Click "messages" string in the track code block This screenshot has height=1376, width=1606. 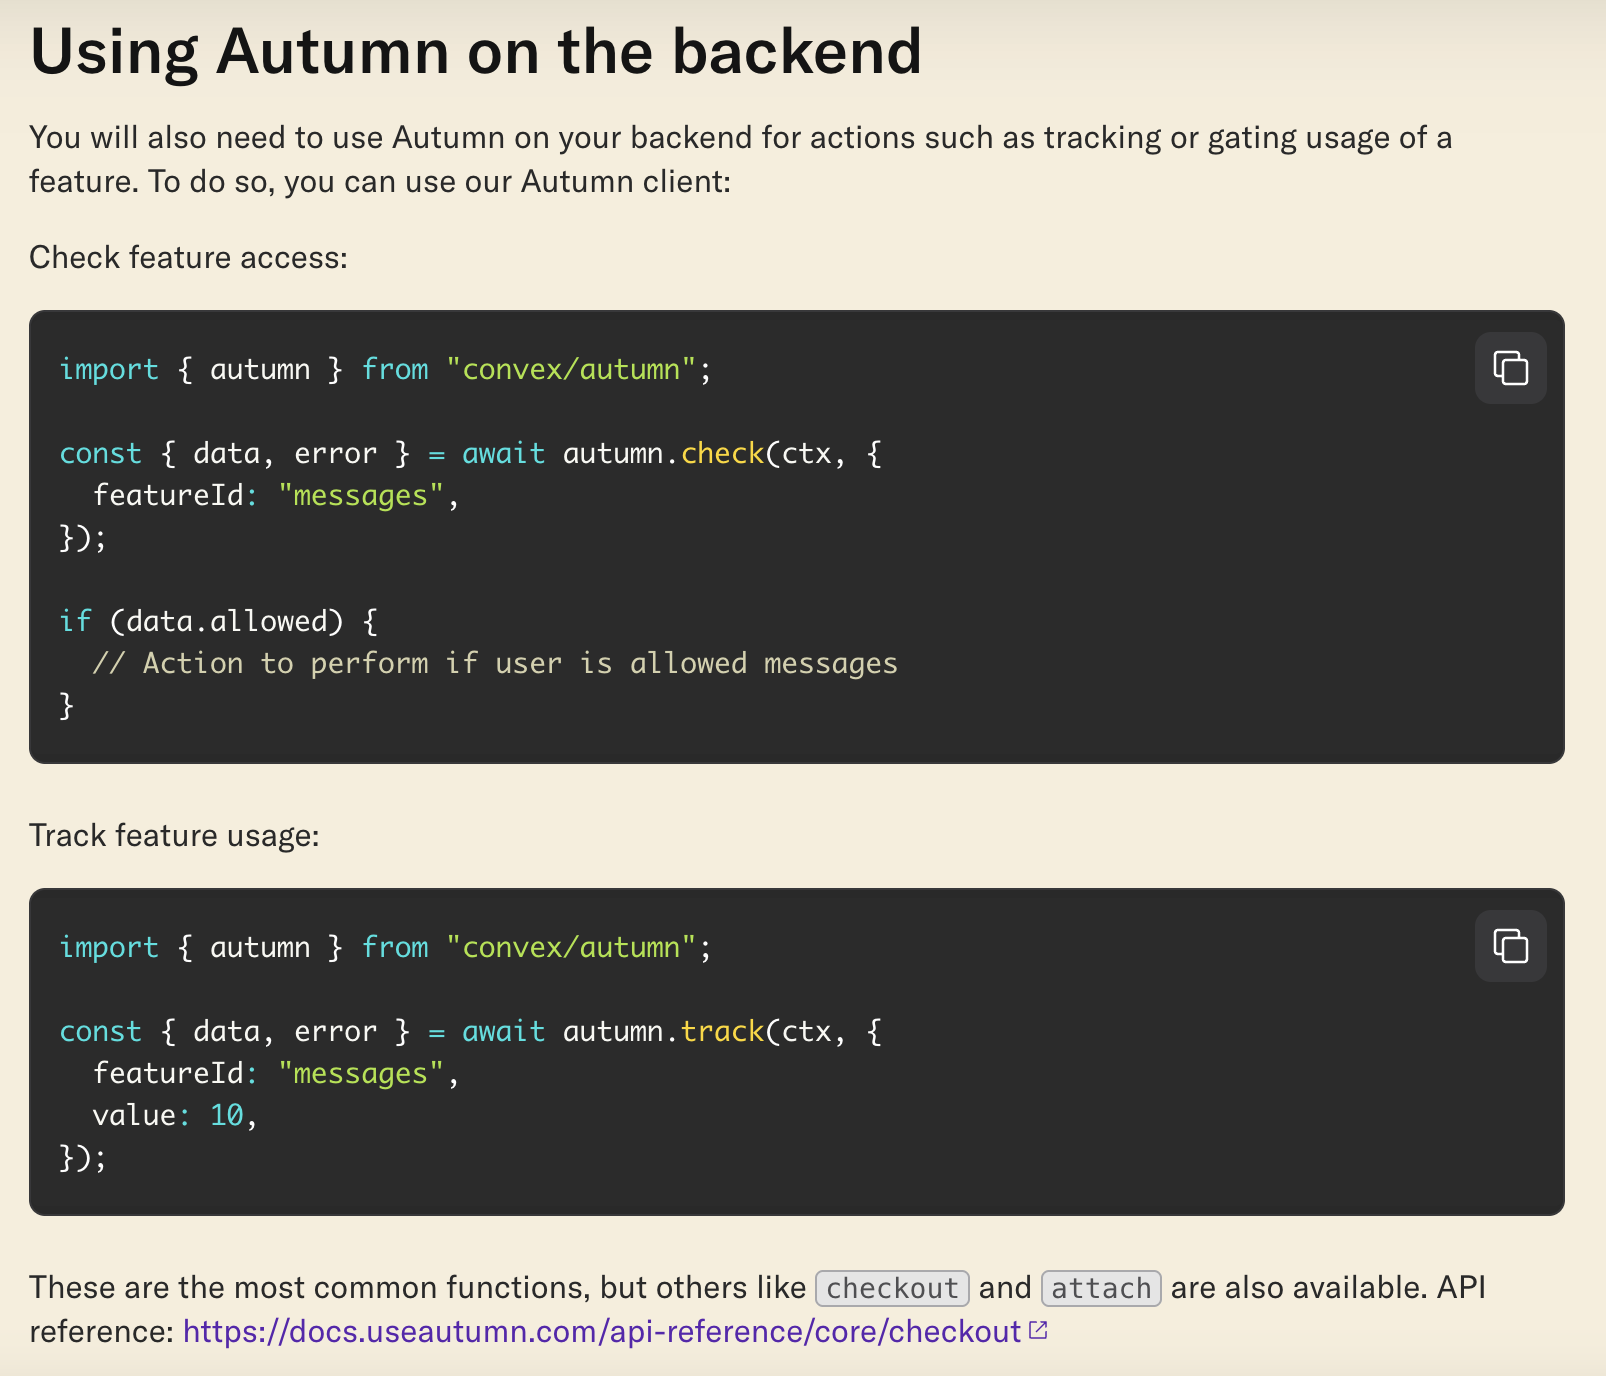click(x=360, y=1074)
